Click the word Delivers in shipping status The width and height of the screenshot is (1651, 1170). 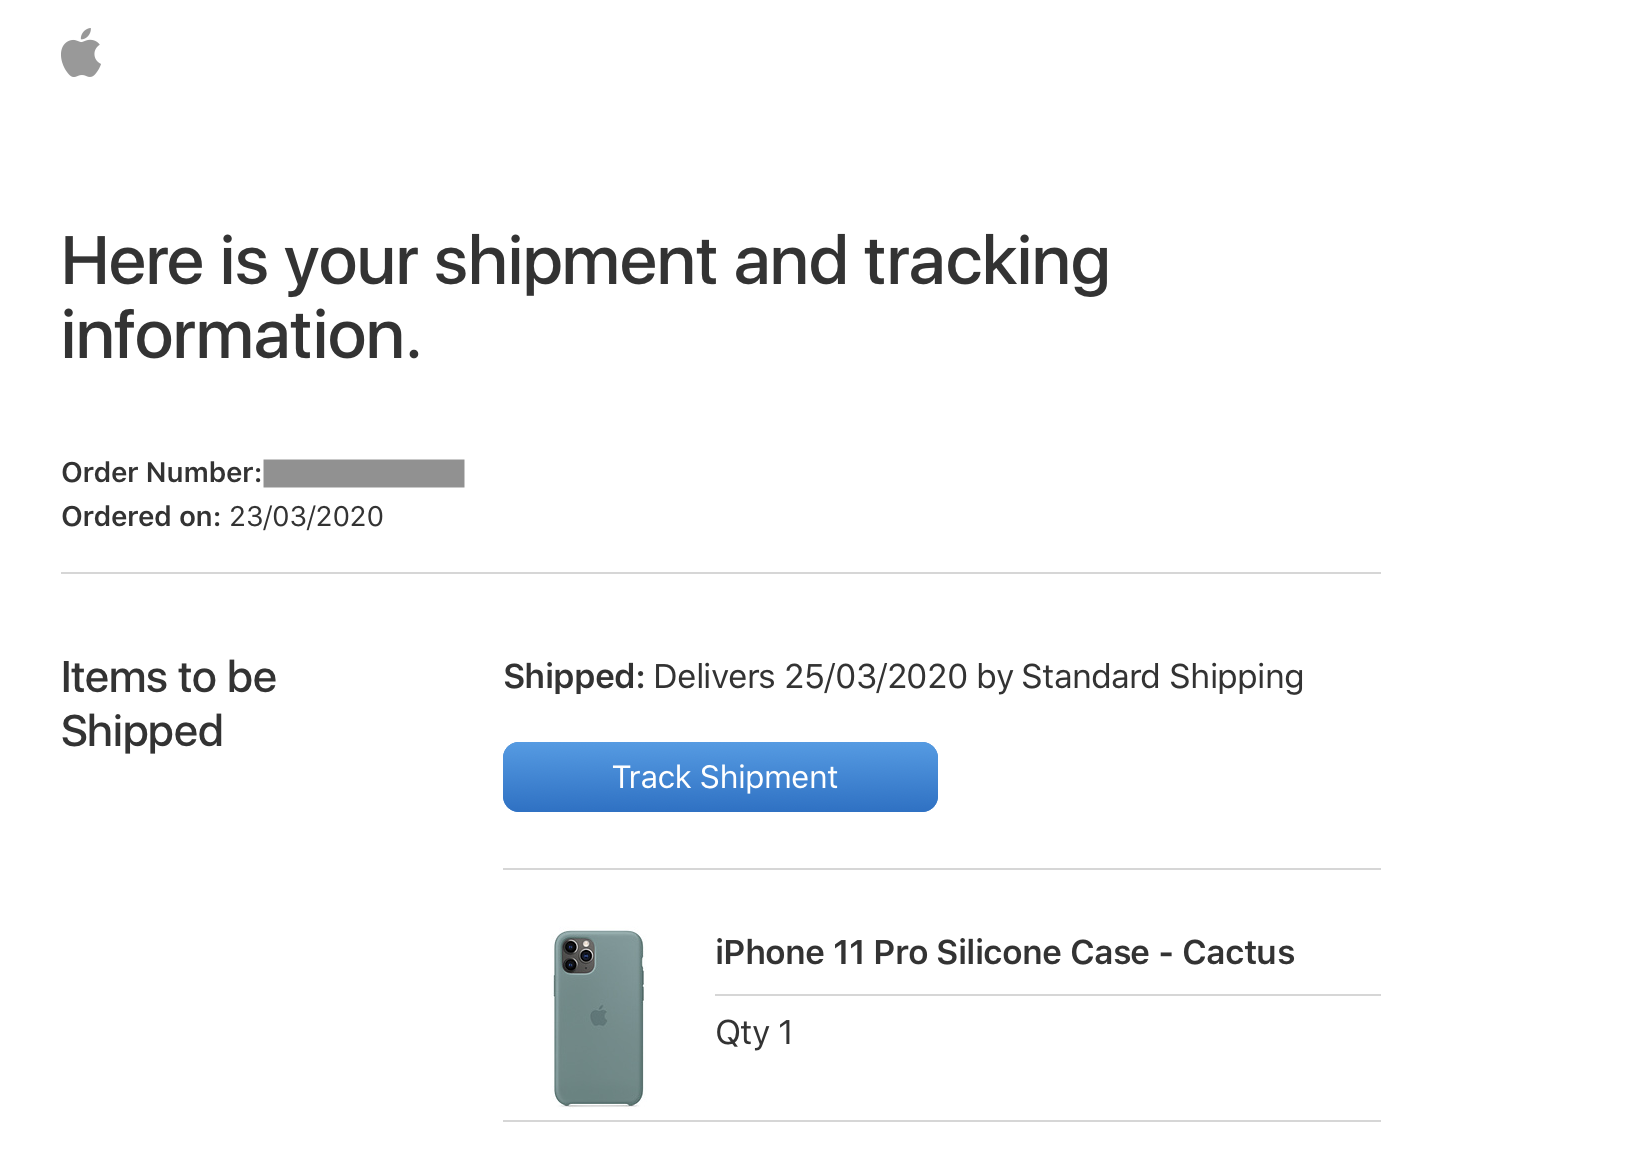coord(714,677)
